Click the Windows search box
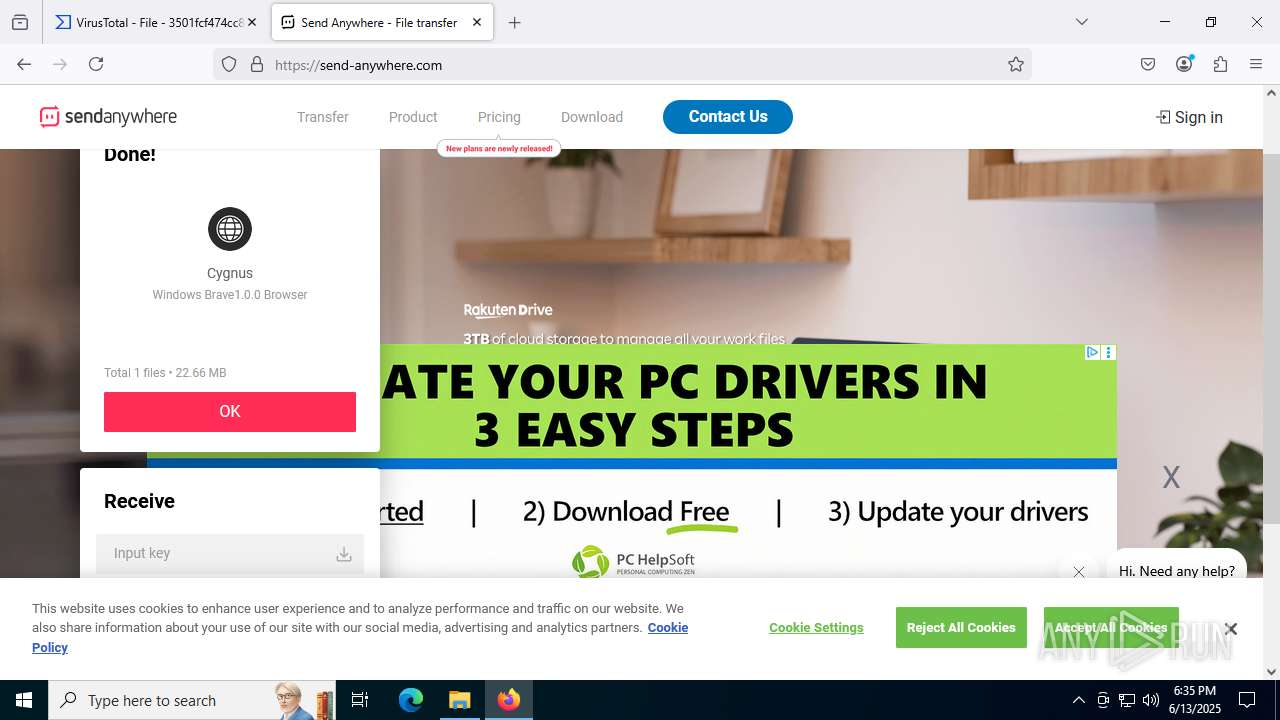The width and height of the screenshot is (1280, 720). pos(191,700)
